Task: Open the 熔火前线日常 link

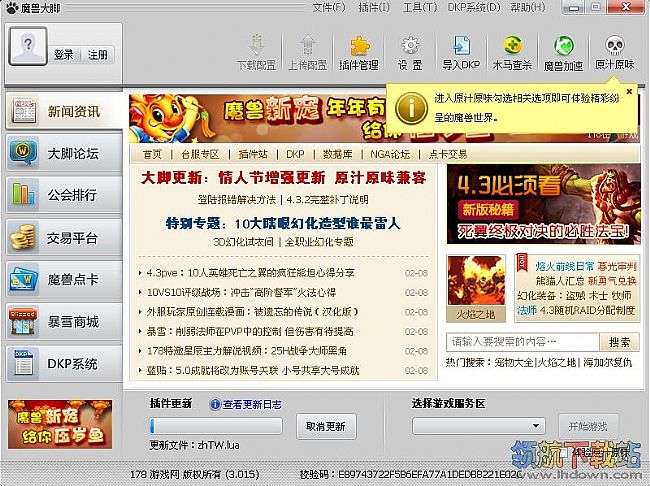Action: click(x=565, y=266)
